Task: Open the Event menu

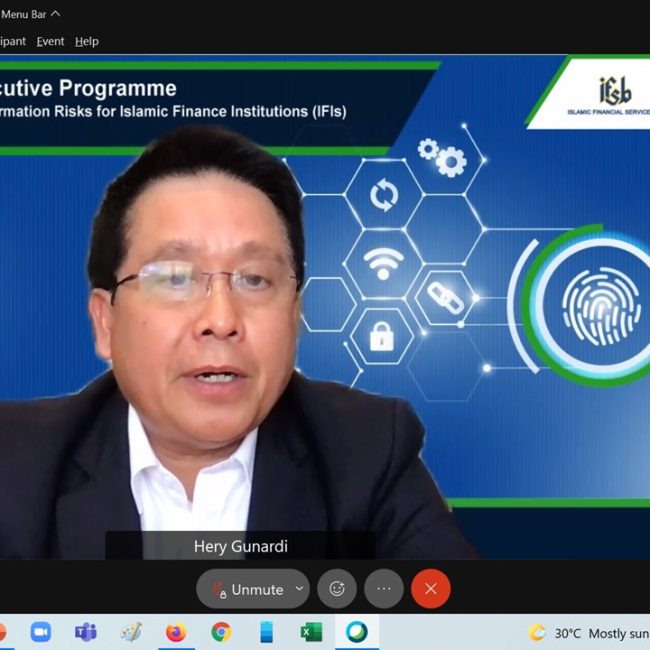Action: pos(50,41)
